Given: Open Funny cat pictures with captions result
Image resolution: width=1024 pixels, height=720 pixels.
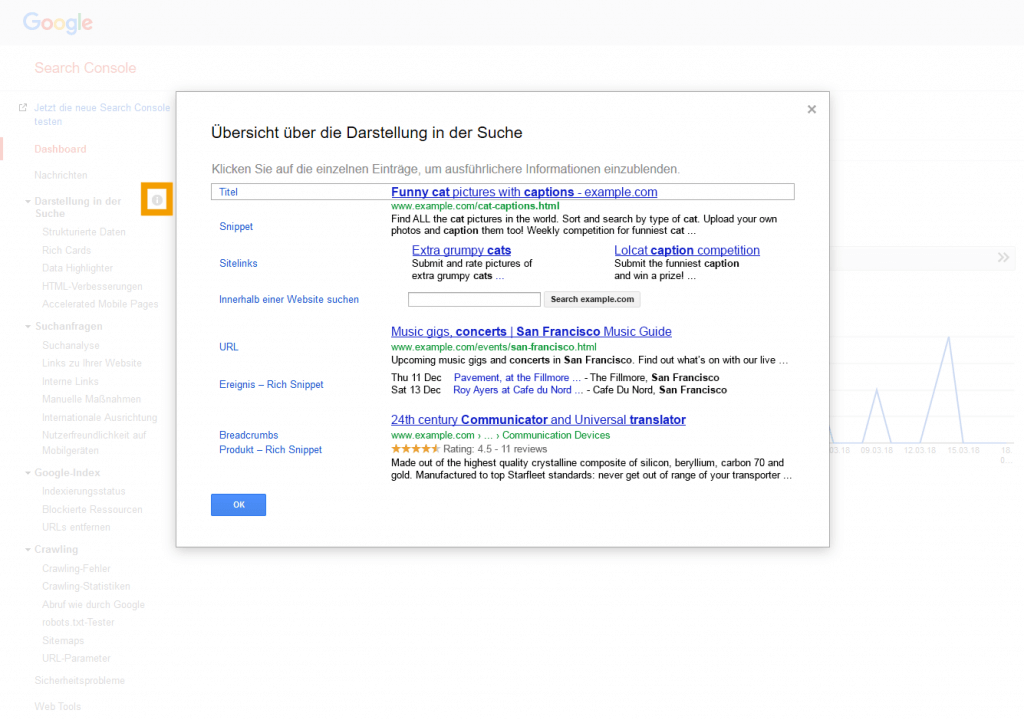Looking at the screenshot, I should [524, 192].
